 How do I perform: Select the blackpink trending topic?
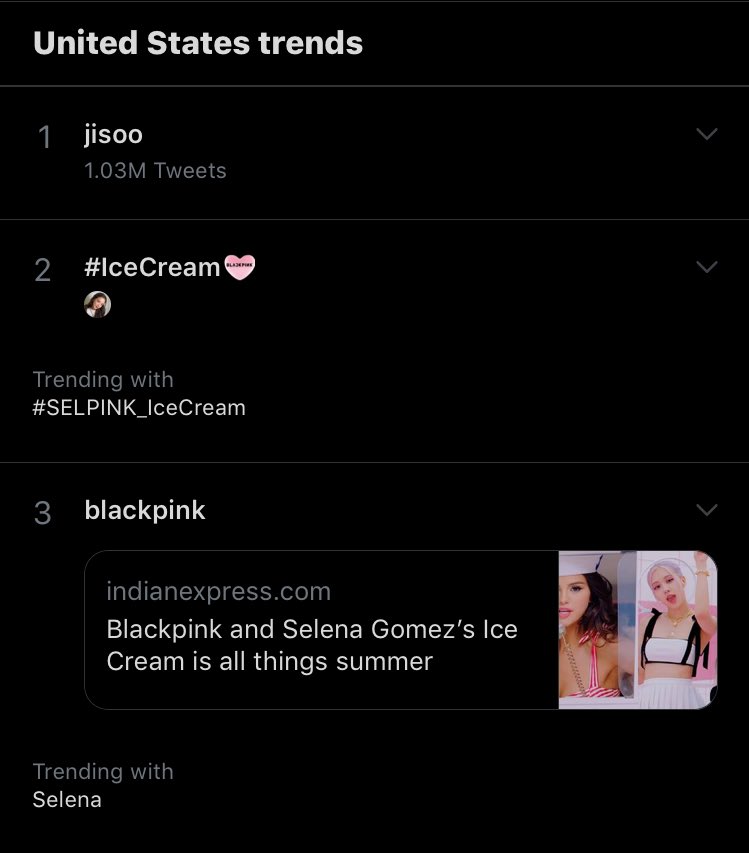coord(145,510)
